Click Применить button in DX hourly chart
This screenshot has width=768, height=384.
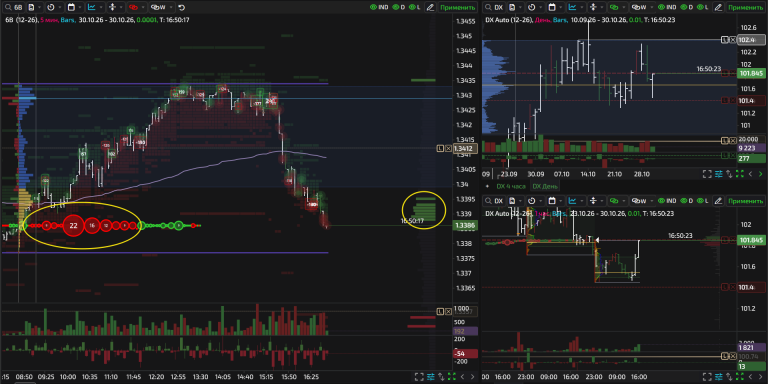click(x=746, y=201)
